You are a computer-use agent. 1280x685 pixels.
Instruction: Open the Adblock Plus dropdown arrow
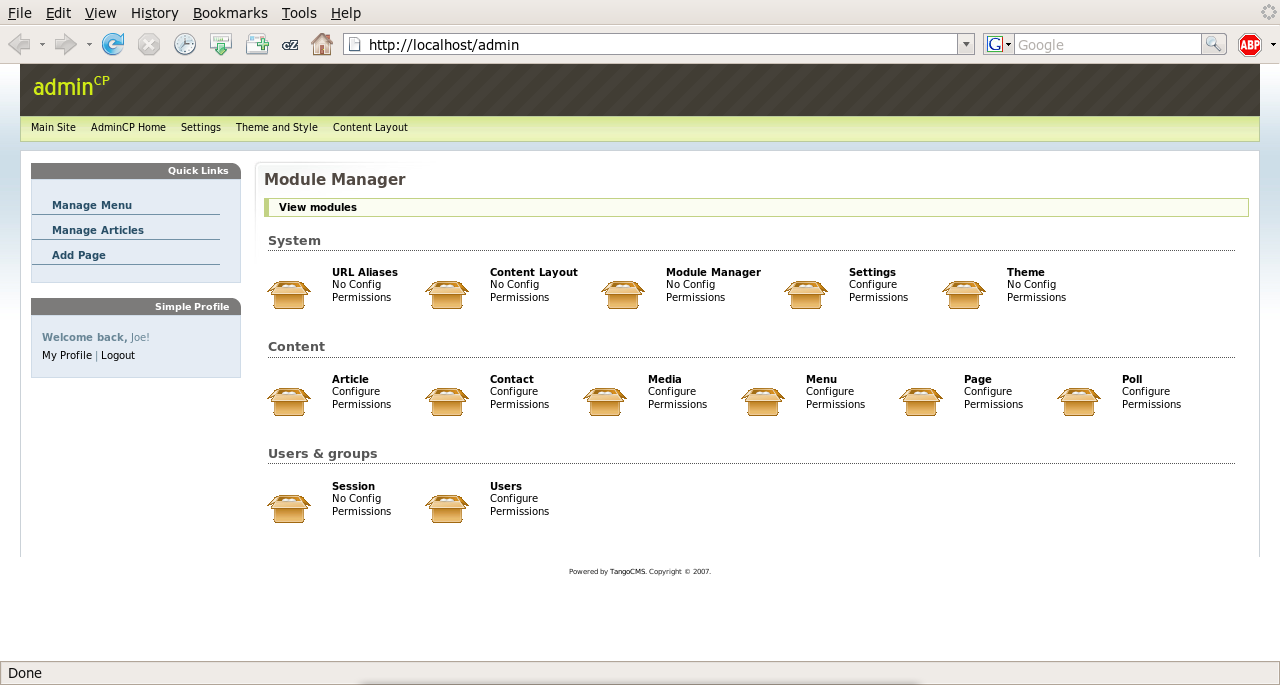click(1273, 44)
